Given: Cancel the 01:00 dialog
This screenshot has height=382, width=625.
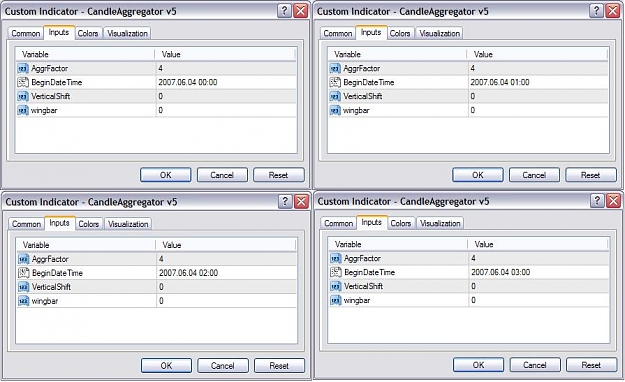Looking at the screenshot, I should coord(534,175).
